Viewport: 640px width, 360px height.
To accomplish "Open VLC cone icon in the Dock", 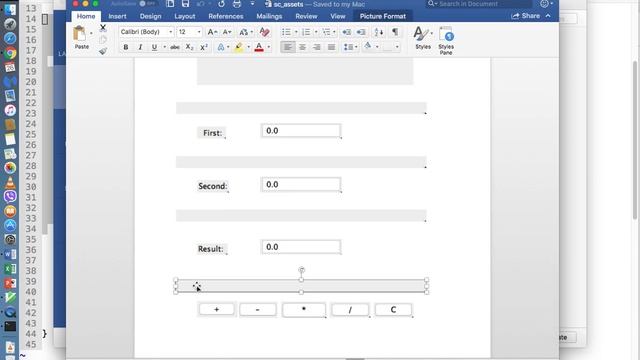I will pos(10,182).
